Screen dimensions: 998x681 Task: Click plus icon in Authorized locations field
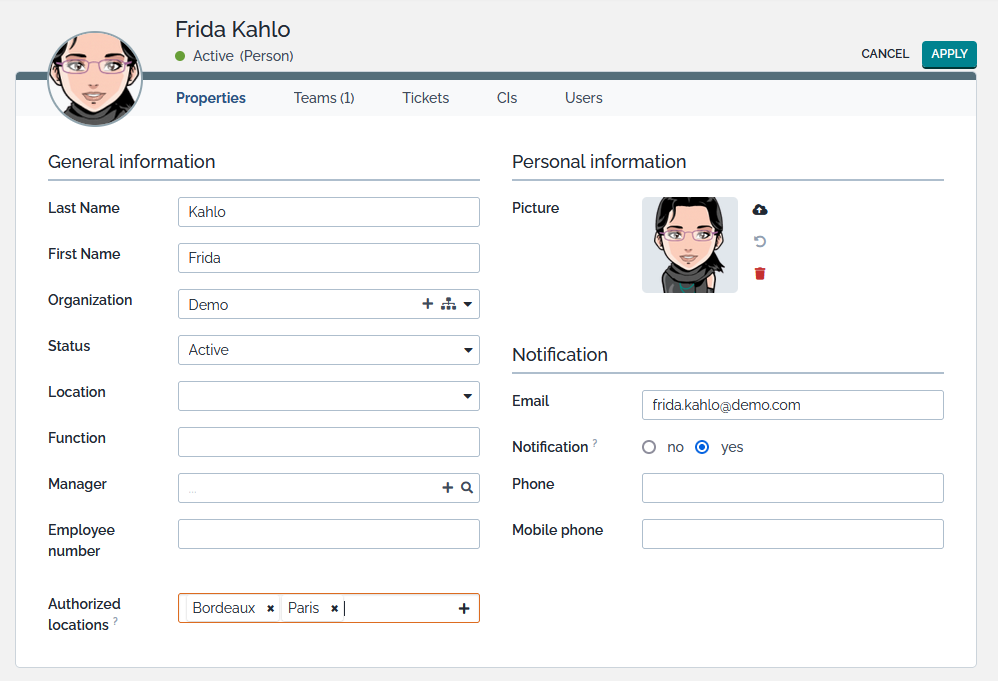pyautogui.click(x=464, y=608)
